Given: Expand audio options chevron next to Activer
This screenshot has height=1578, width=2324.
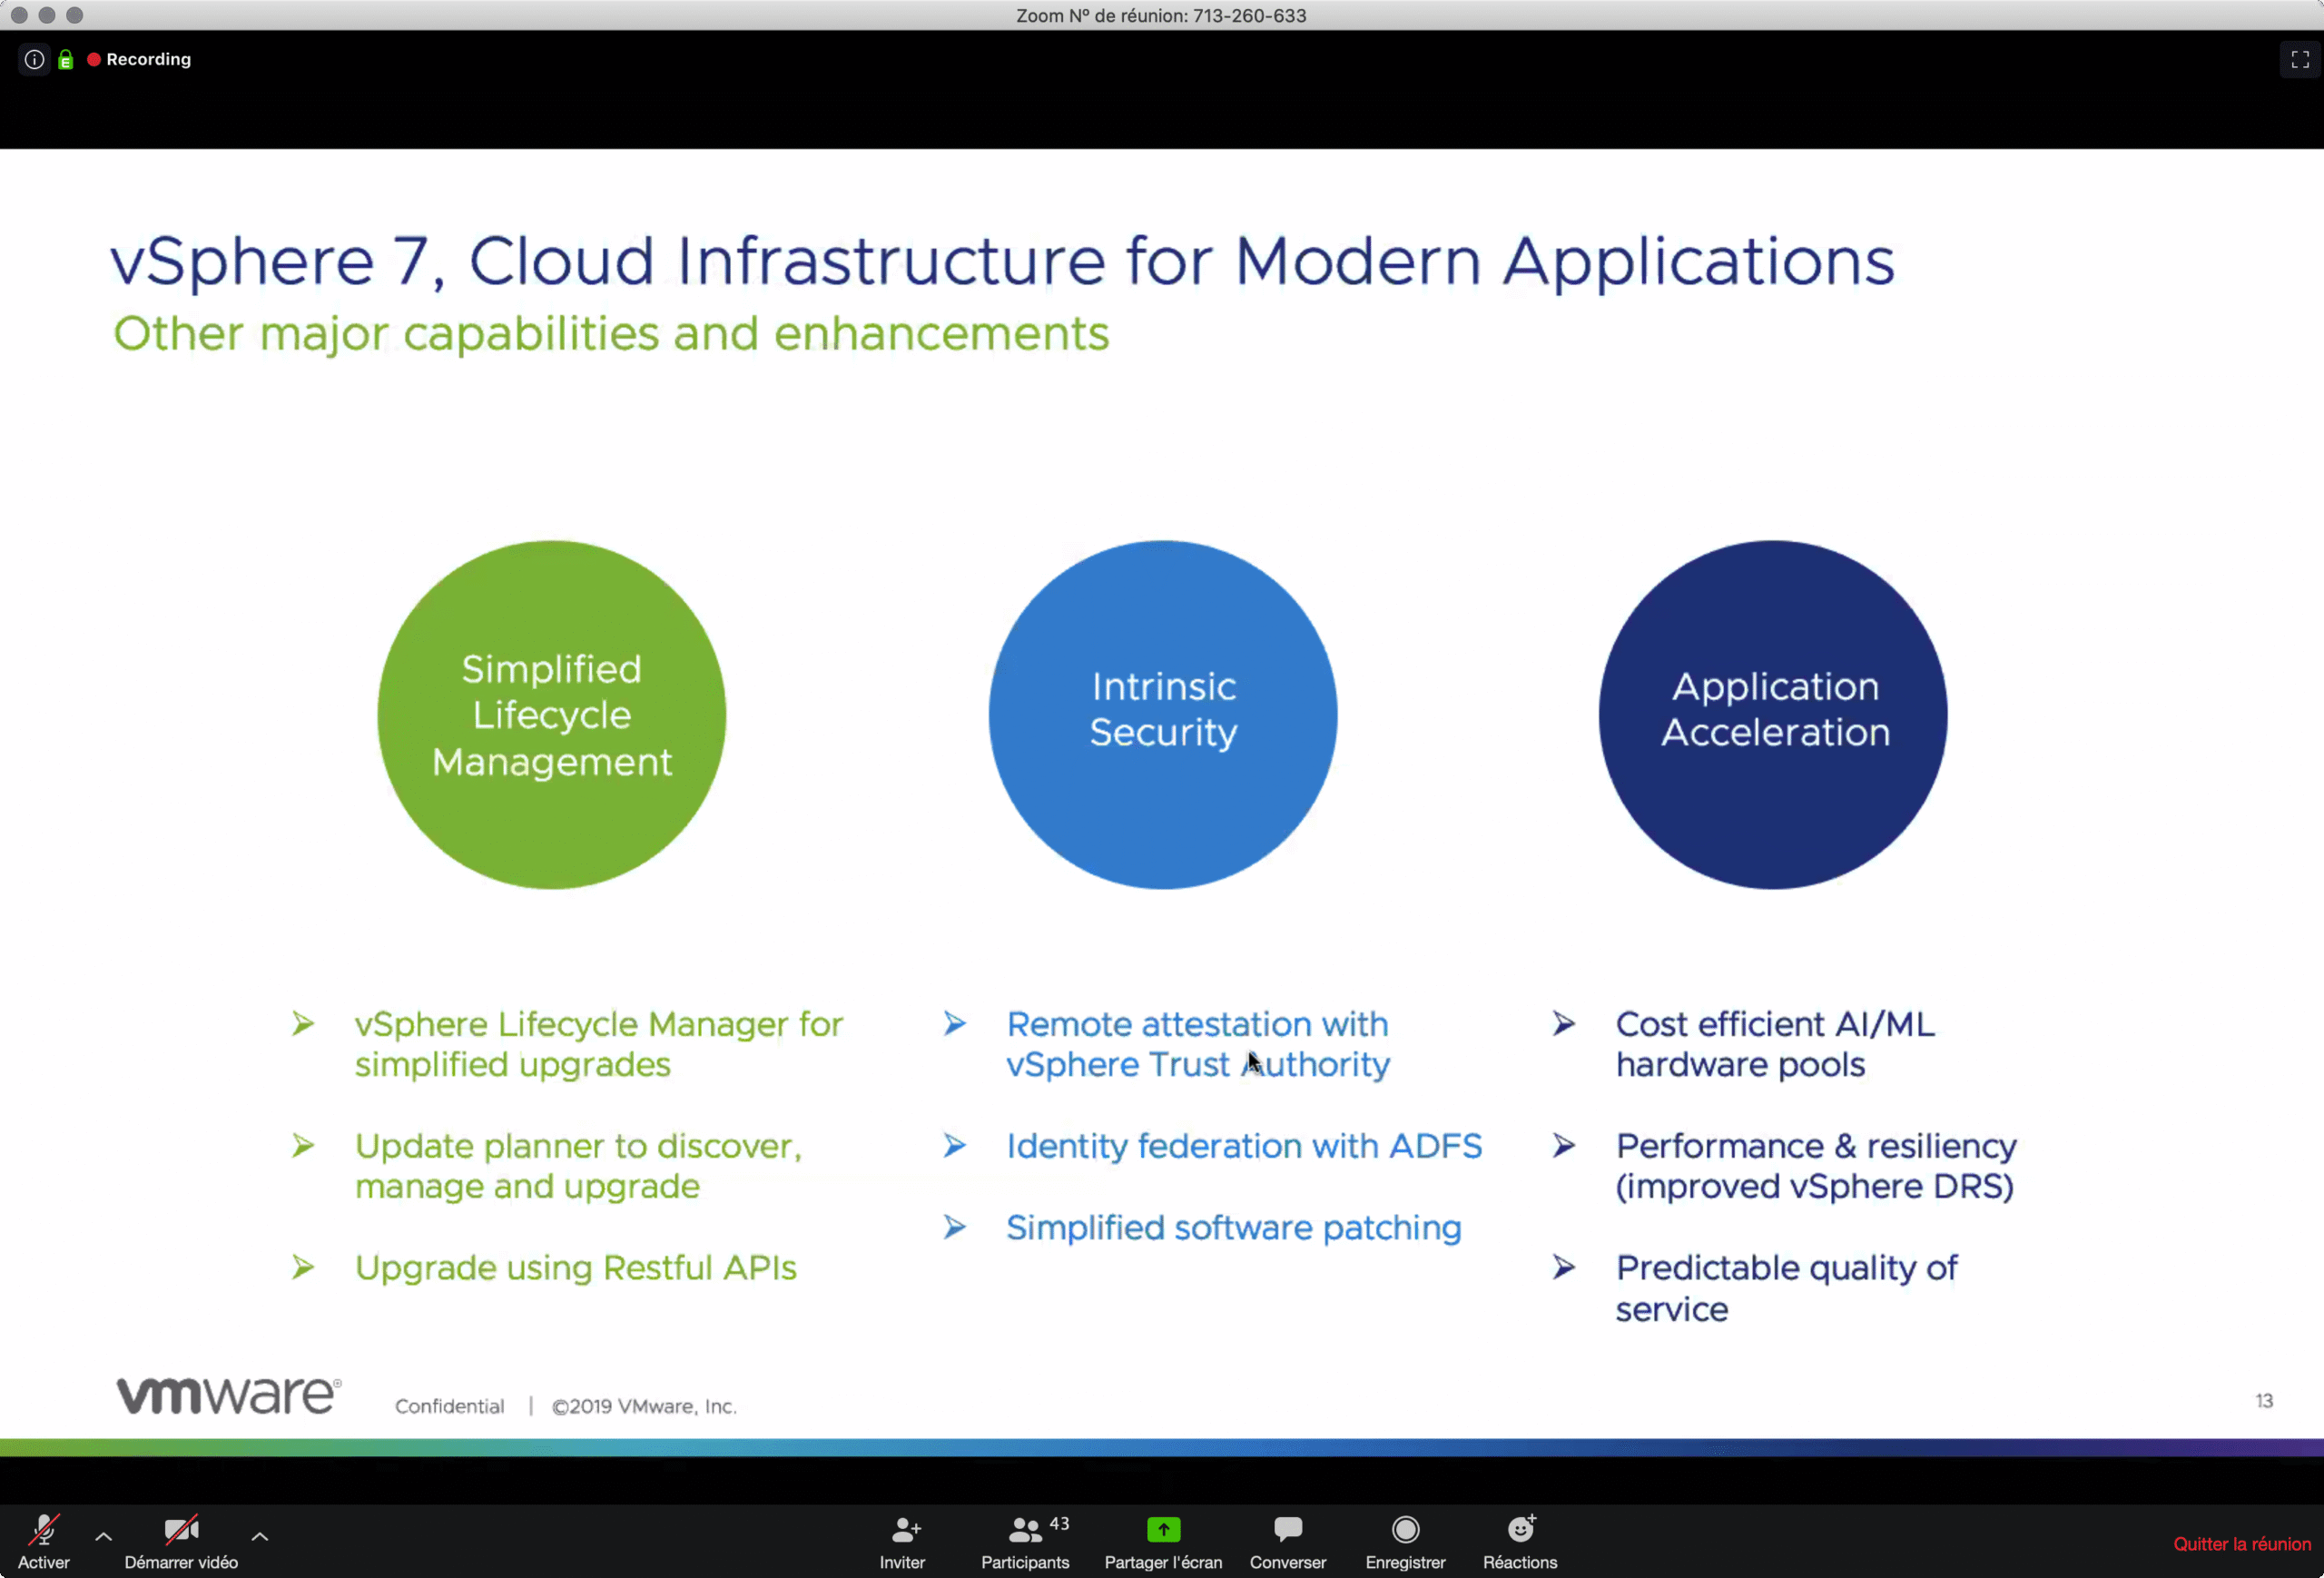Looking at the screenshot, I should 103,1536.
